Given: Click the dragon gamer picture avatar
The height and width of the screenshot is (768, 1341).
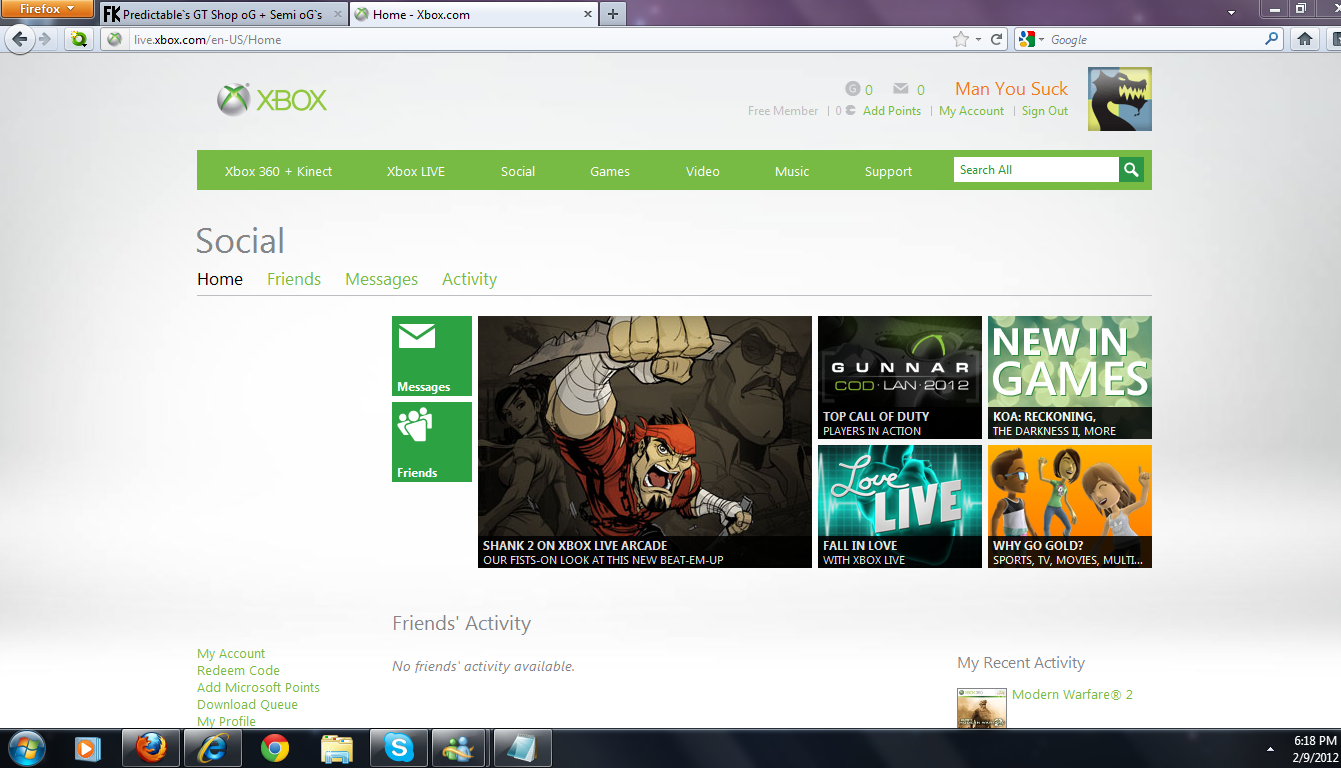Looking at the screenshot, I should point(1120,99).
